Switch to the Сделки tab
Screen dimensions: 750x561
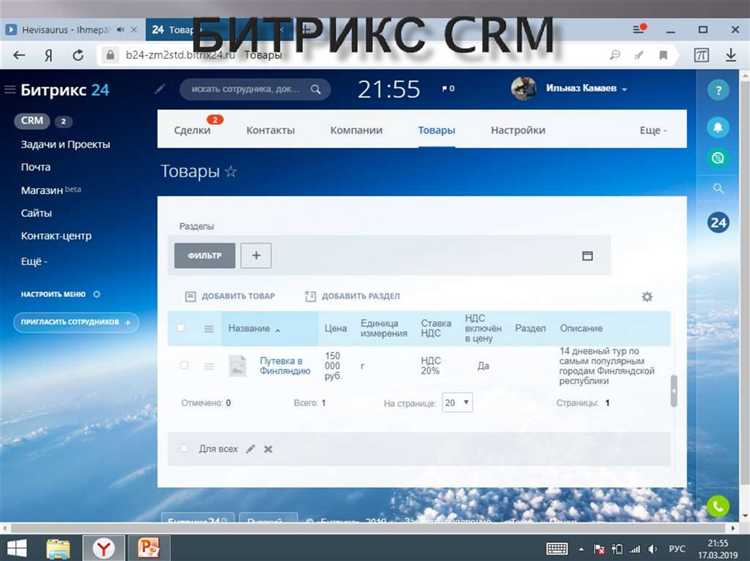tap(192, 131)
